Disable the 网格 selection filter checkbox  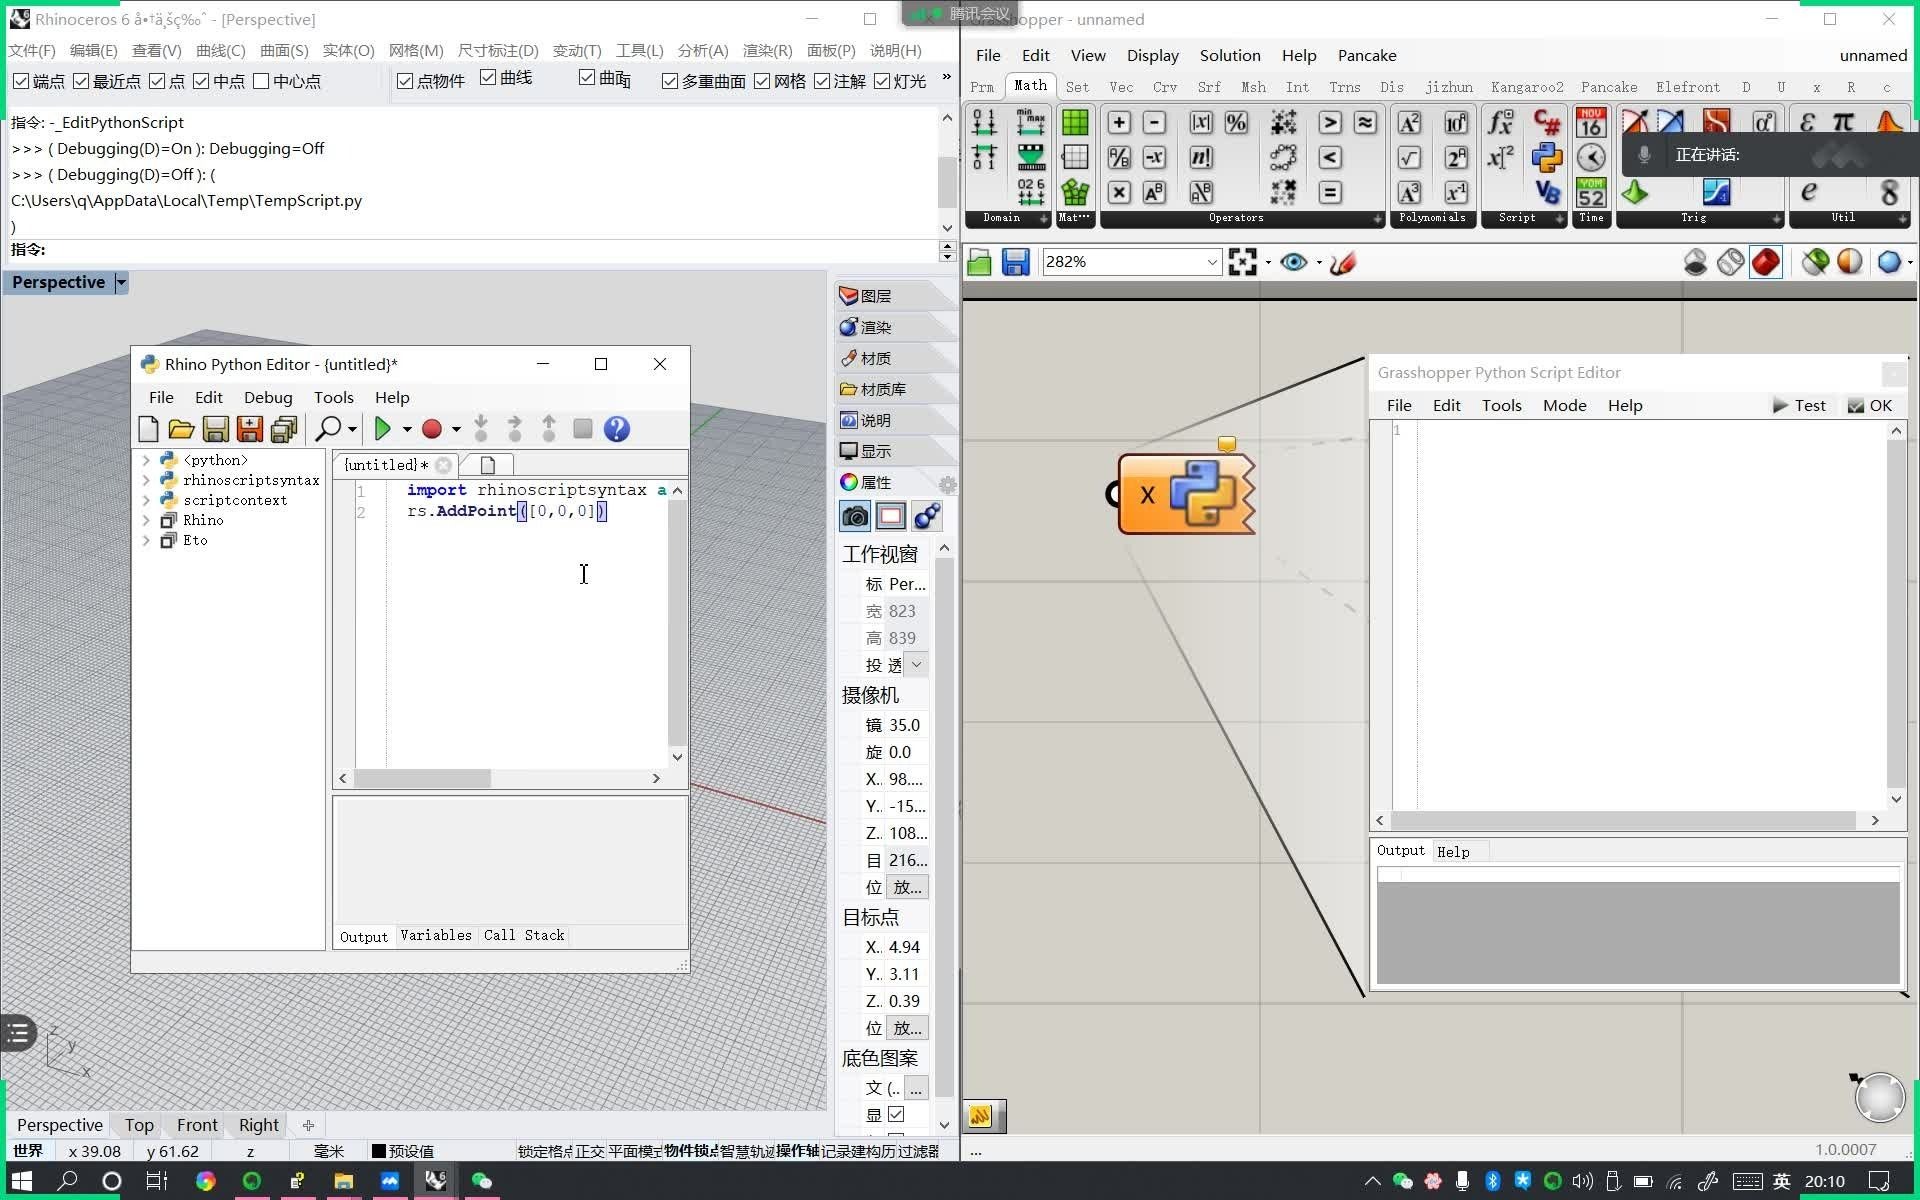[x=762, y=81]
